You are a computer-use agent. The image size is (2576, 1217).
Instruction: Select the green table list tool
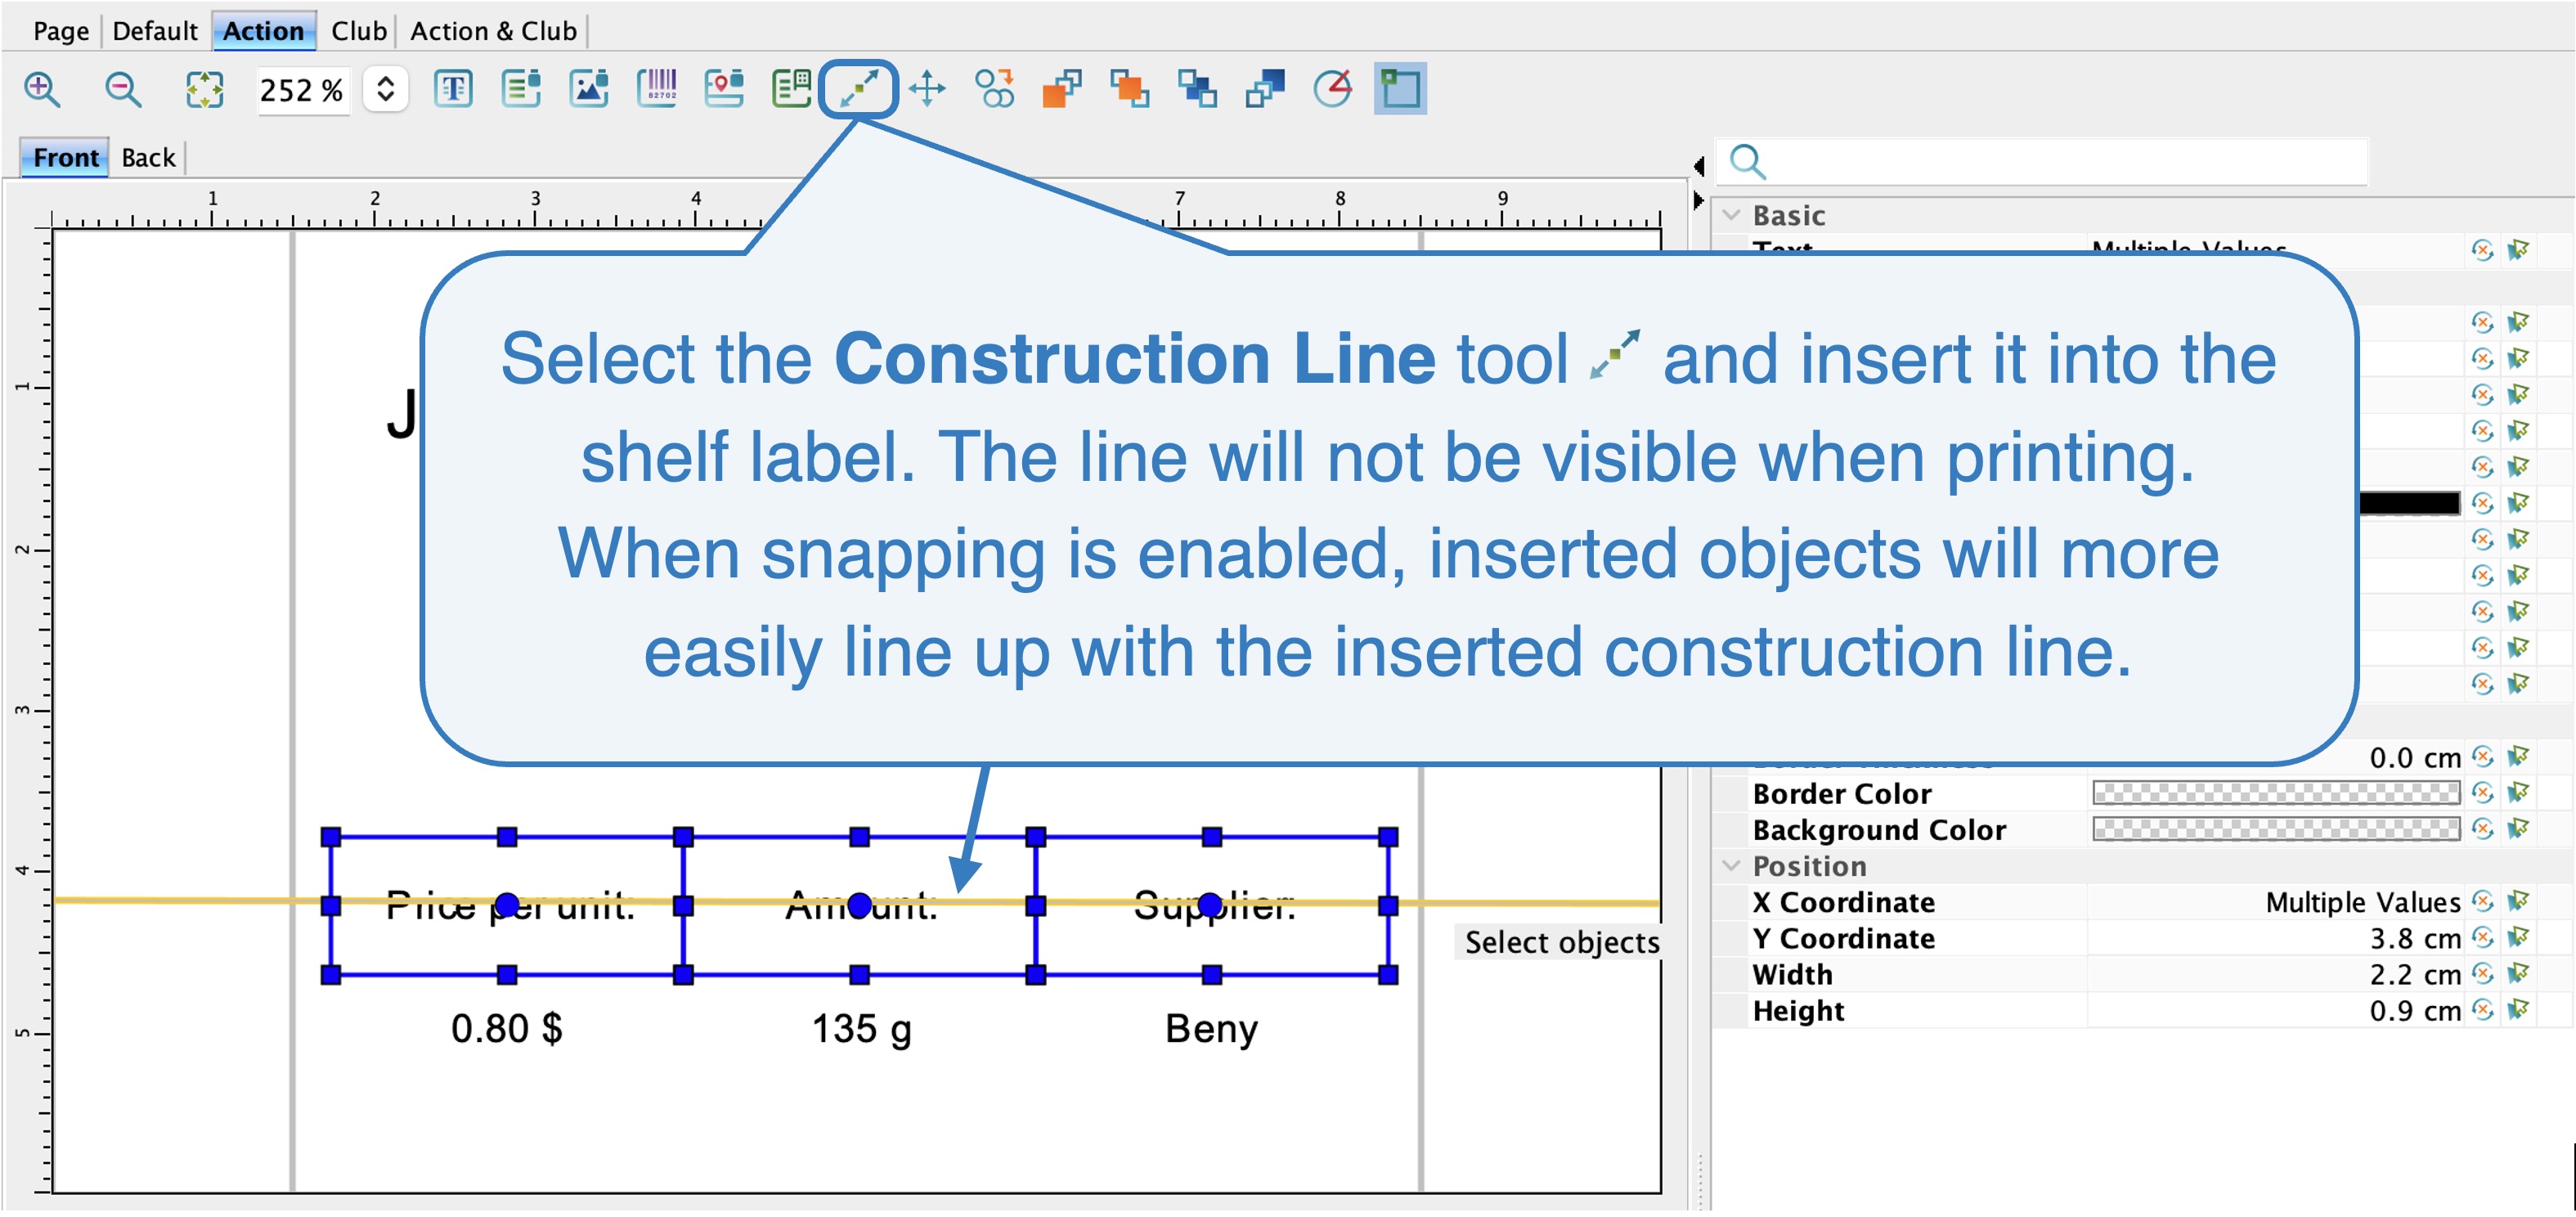pyautogui.click(x=791, y=90)
